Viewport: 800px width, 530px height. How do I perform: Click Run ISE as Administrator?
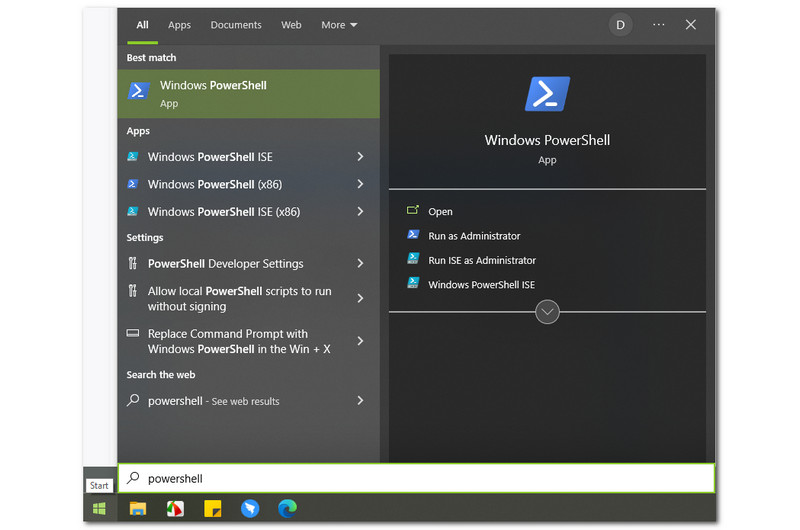[482, 260]
